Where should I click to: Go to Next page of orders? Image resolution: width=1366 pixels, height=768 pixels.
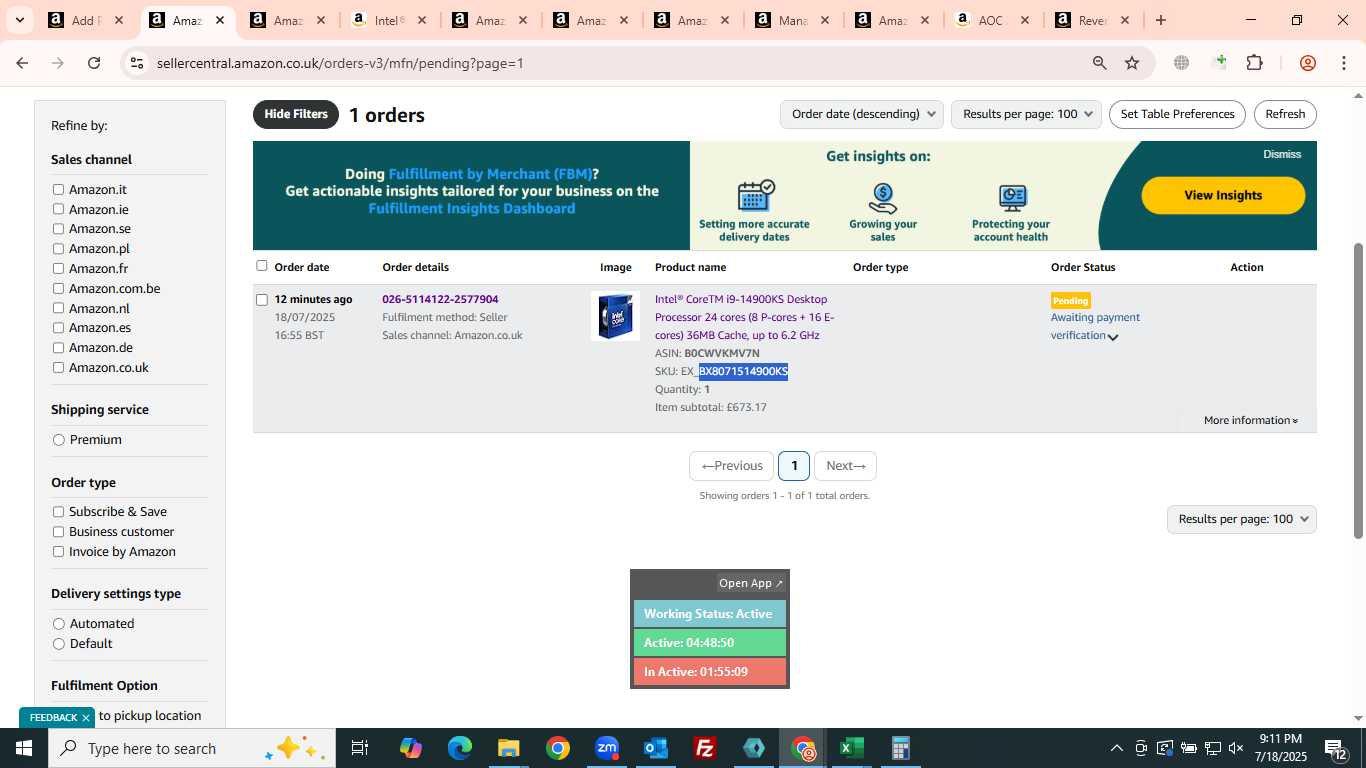(845, 466)
